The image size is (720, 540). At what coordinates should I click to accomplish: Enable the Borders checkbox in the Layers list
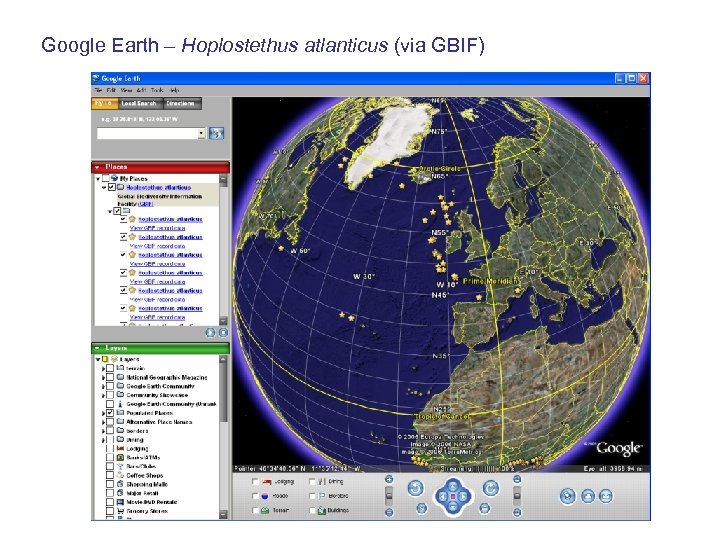click(x=110, y=431)
